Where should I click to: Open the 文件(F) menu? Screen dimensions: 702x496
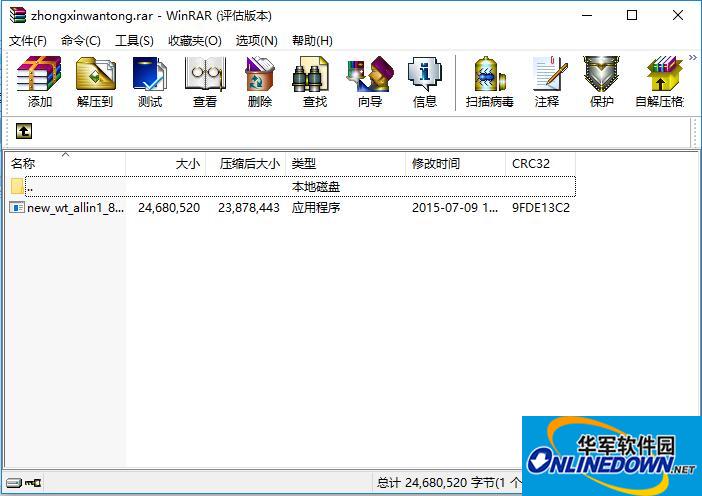(28, 41)
